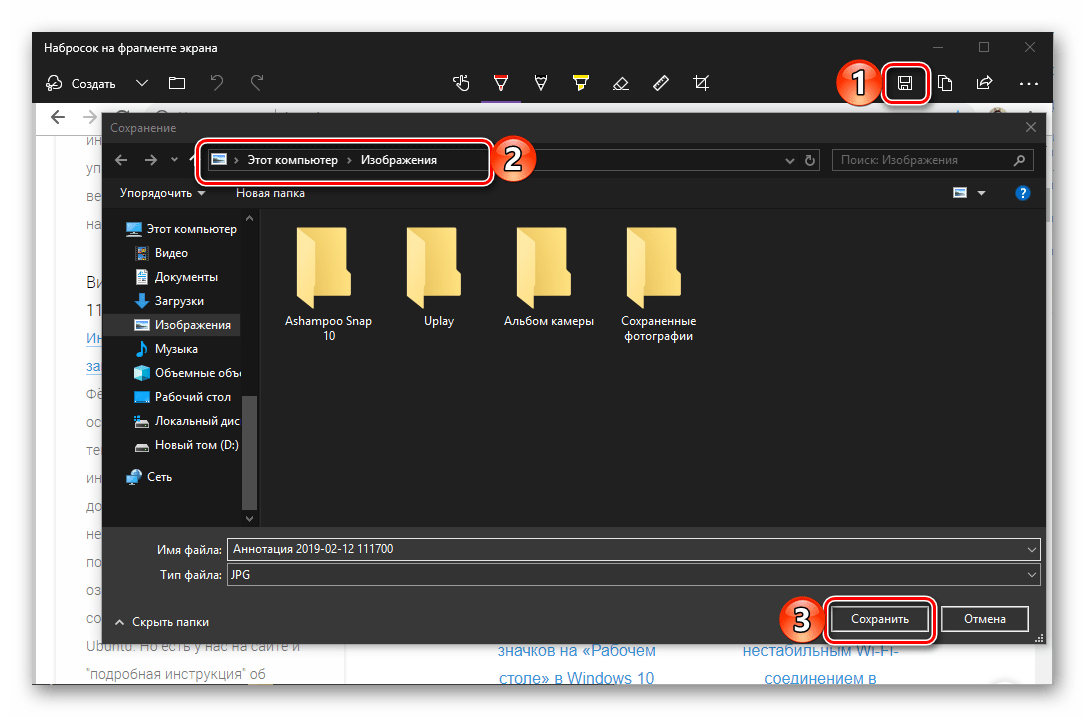Click the Save floppy disk icon
1086x717 pixels.
[x=905, y=83]
